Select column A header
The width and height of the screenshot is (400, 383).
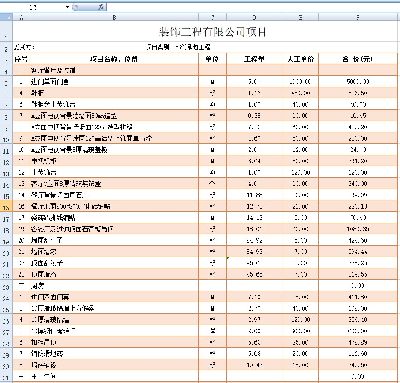click(x=22, y=17)
